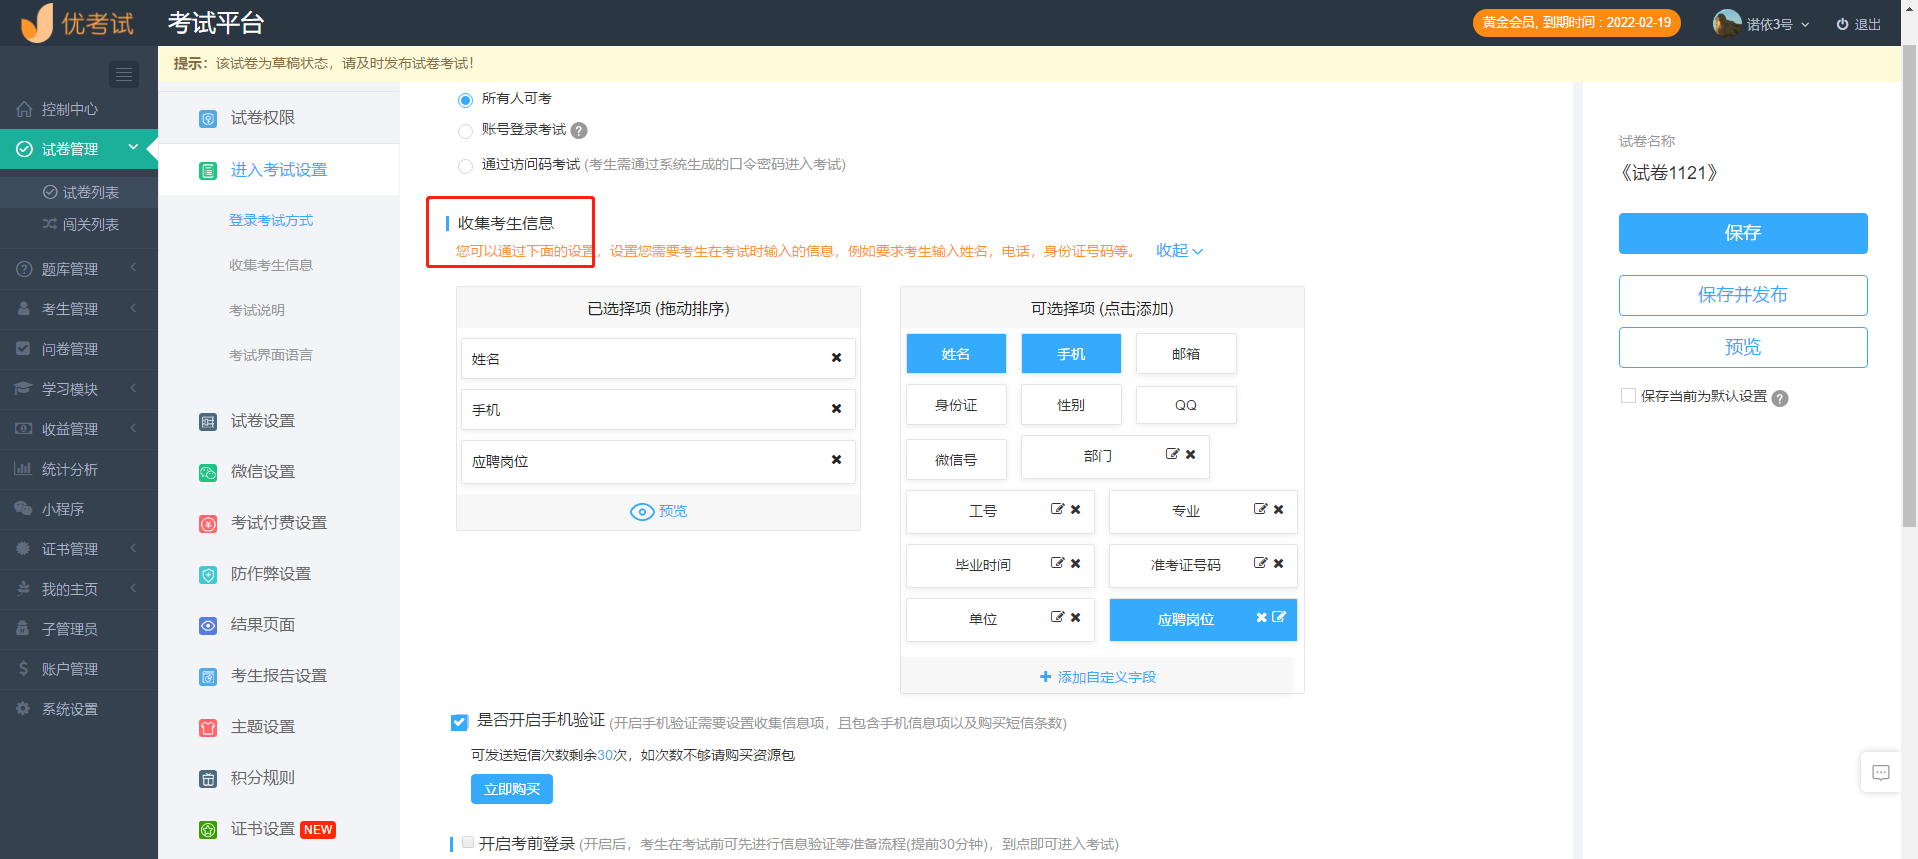Screen dimensions: 1918x859
Task: Open 试卷权限 settings tab
Action: [x=279, y=118]
